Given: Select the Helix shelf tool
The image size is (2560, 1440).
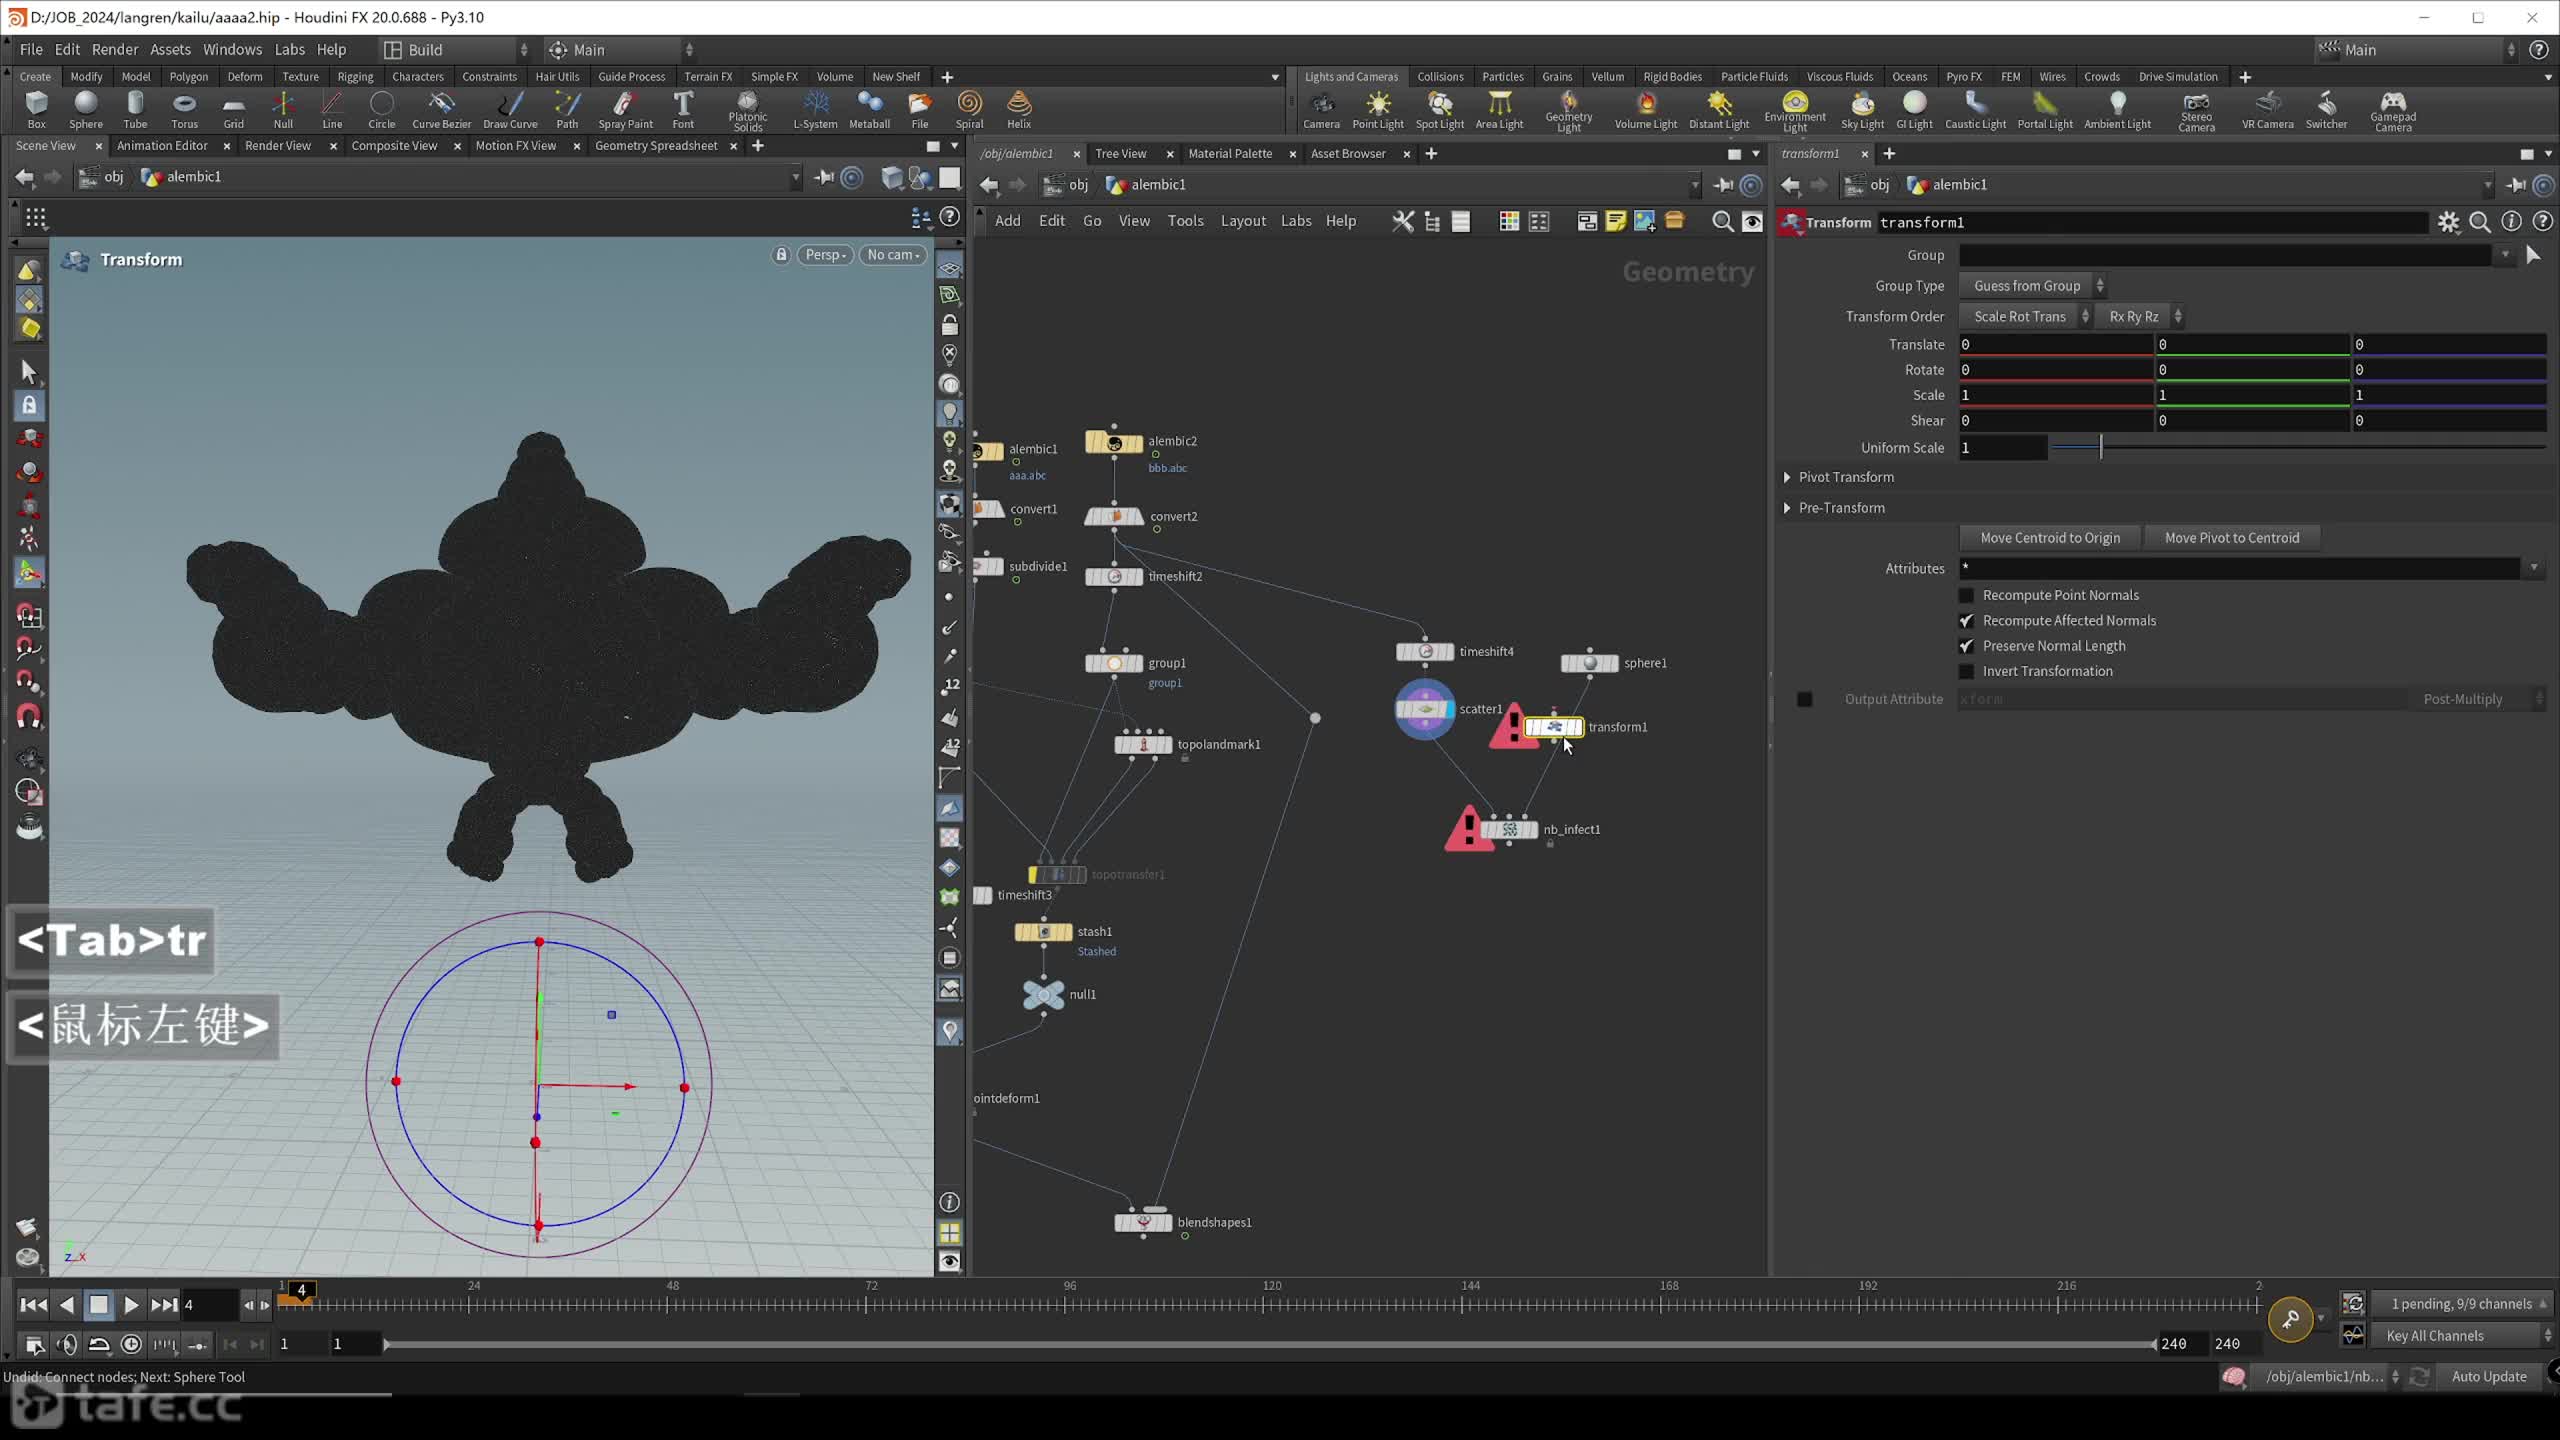Looking at the screenshot, I should click(x=1018, y=109).
